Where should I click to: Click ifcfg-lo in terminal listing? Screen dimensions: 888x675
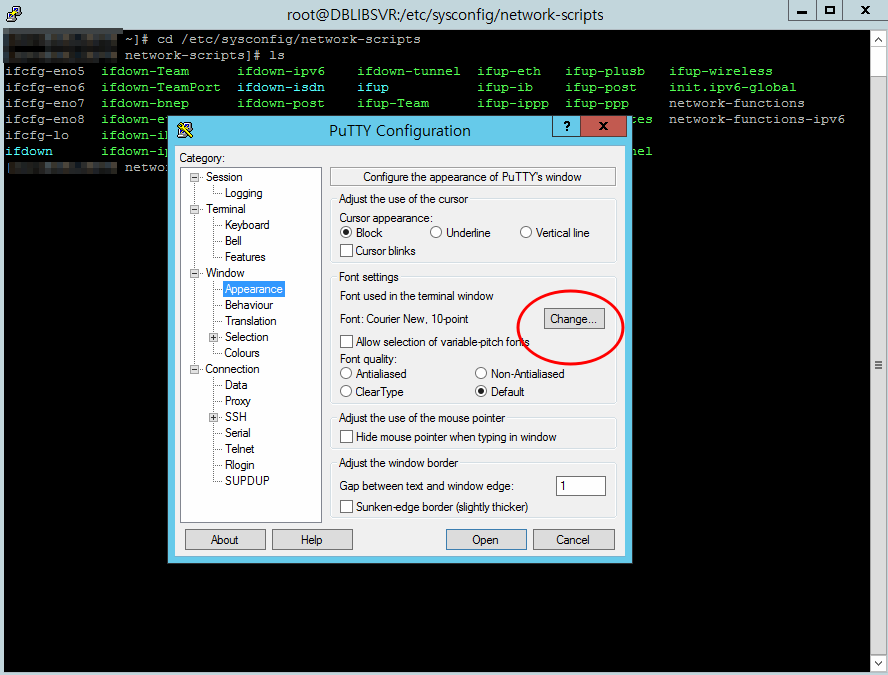[37, 135]
